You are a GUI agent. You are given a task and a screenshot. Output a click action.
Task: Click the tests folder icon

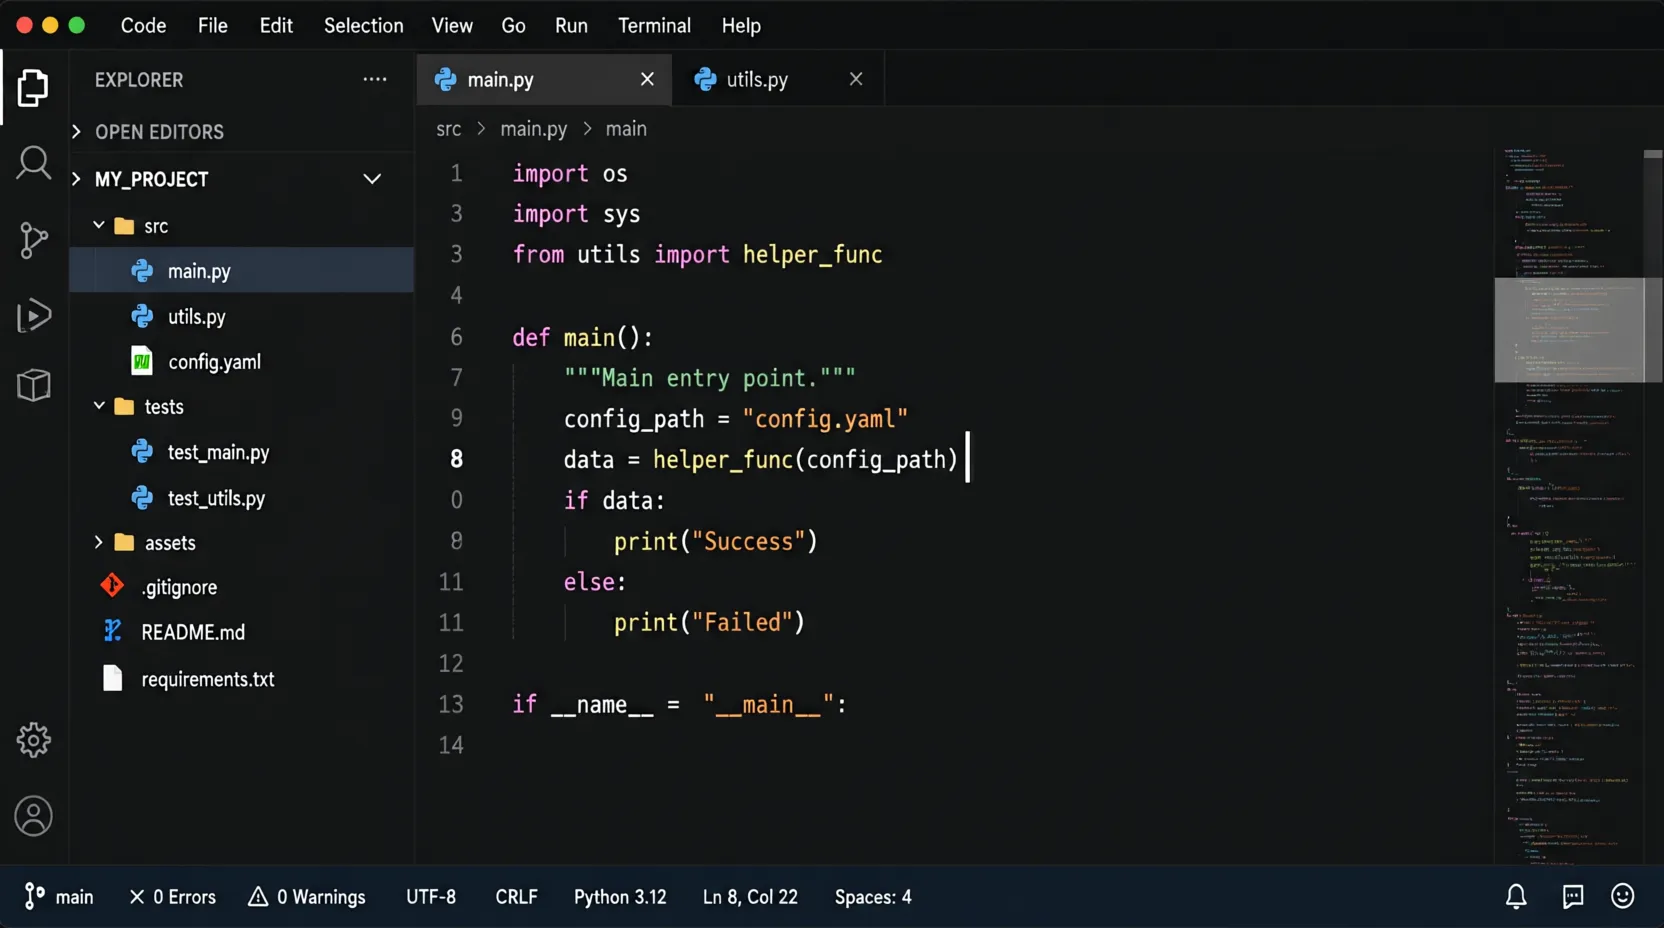124,406
